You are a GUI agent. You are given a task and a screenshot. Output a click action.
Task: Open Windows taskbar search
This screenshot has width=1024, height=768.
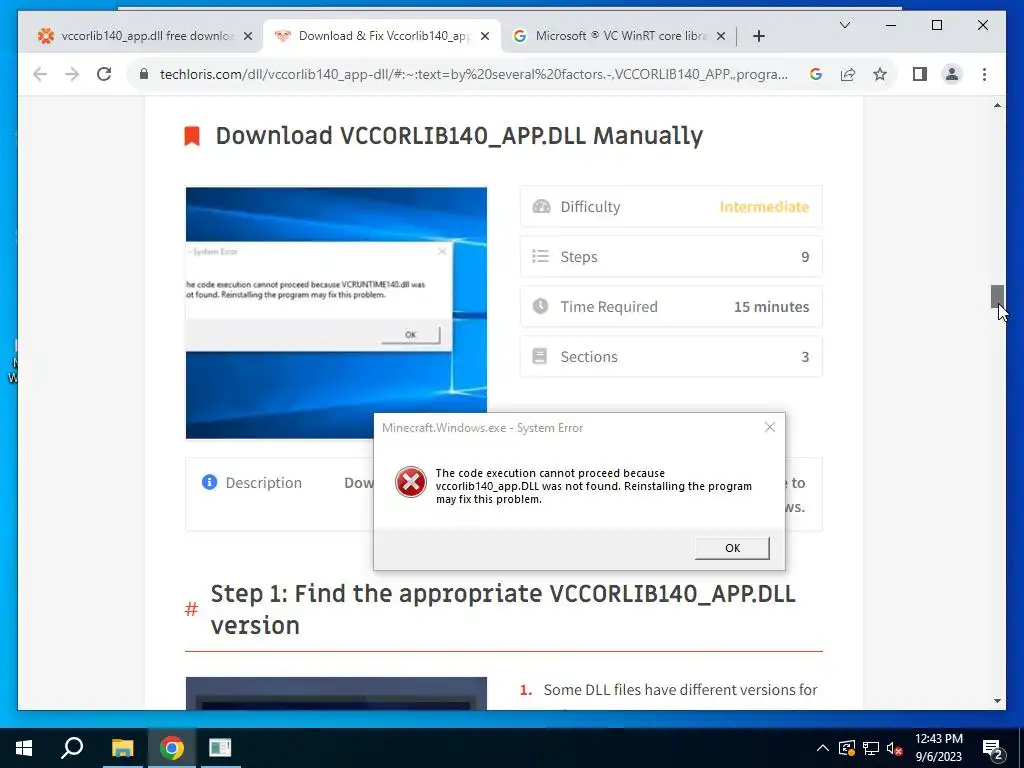coord(72,748)
